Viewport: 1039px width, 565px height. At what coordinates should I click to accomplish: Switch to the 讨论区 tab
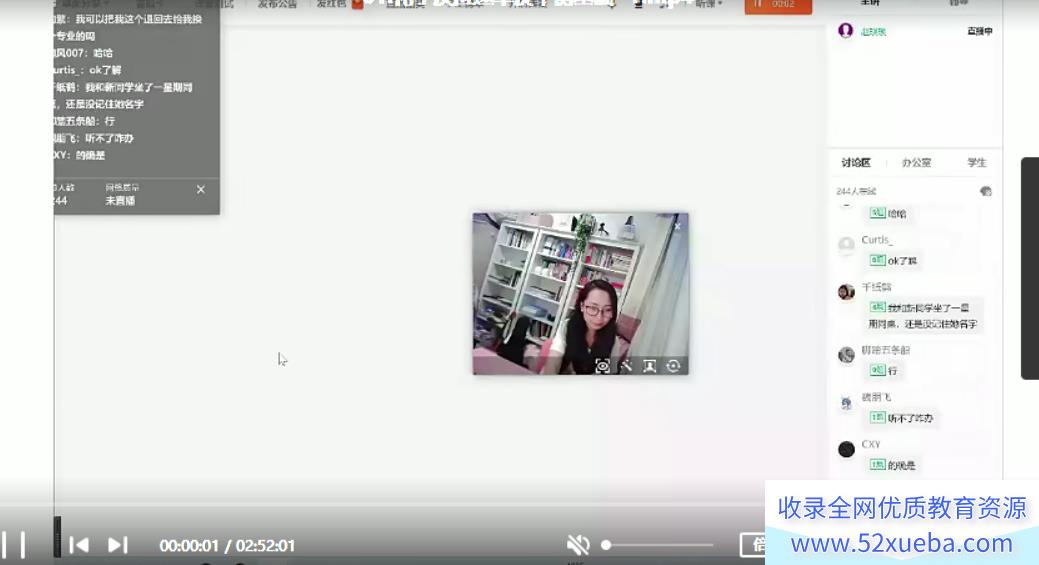[x=855, y=162]
